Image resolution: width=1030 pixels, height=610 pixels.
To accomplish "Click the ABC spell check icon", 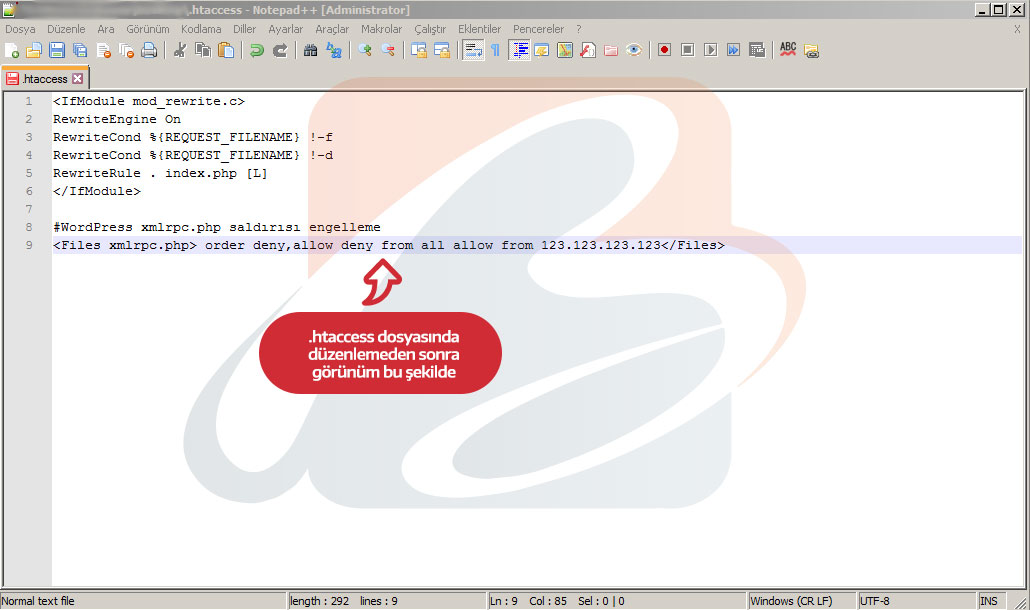I will 788,50.
